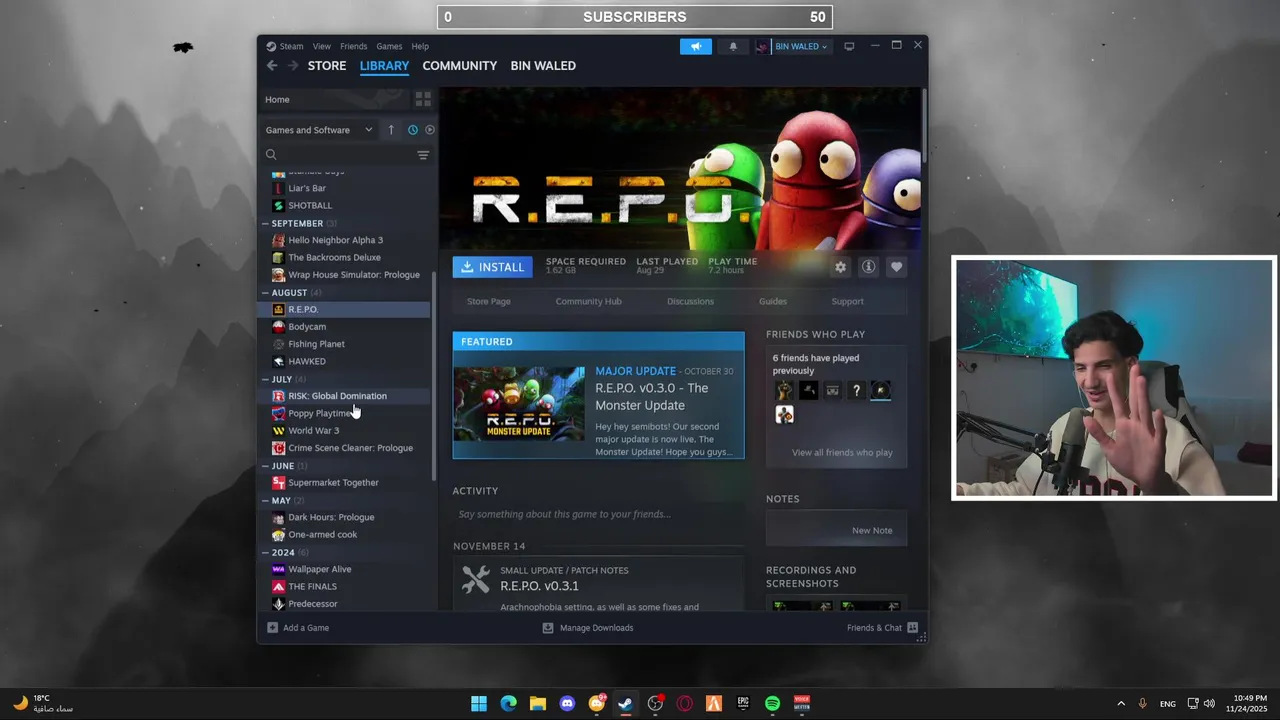Viewport: 1280px width, 720px height.
Task: Open File Explorer on the taskbar
Action: 537,704
